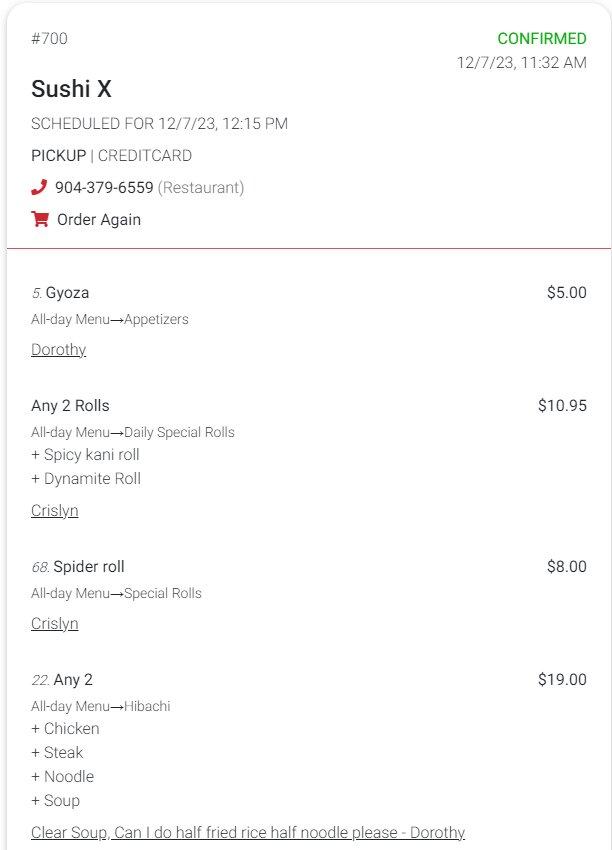Click the $10.95 price
Screen dimensions: 612x850
click(562, 406)
